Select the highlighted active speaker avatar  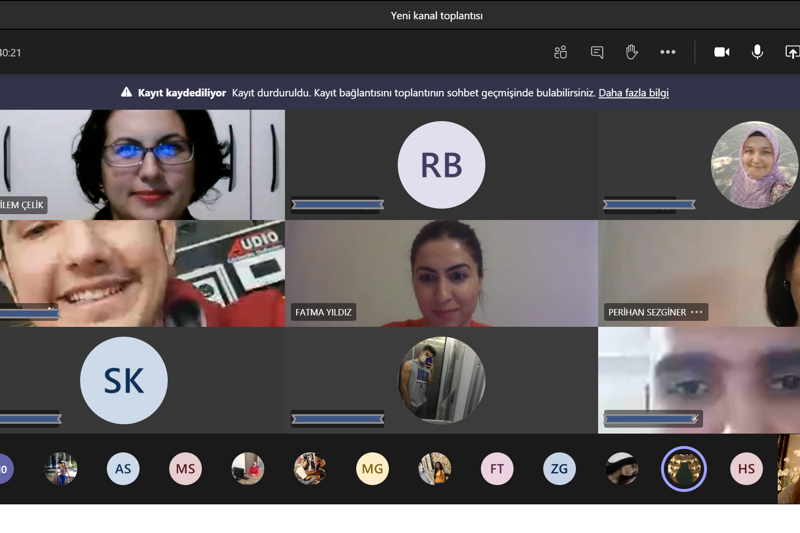(684, 468)
